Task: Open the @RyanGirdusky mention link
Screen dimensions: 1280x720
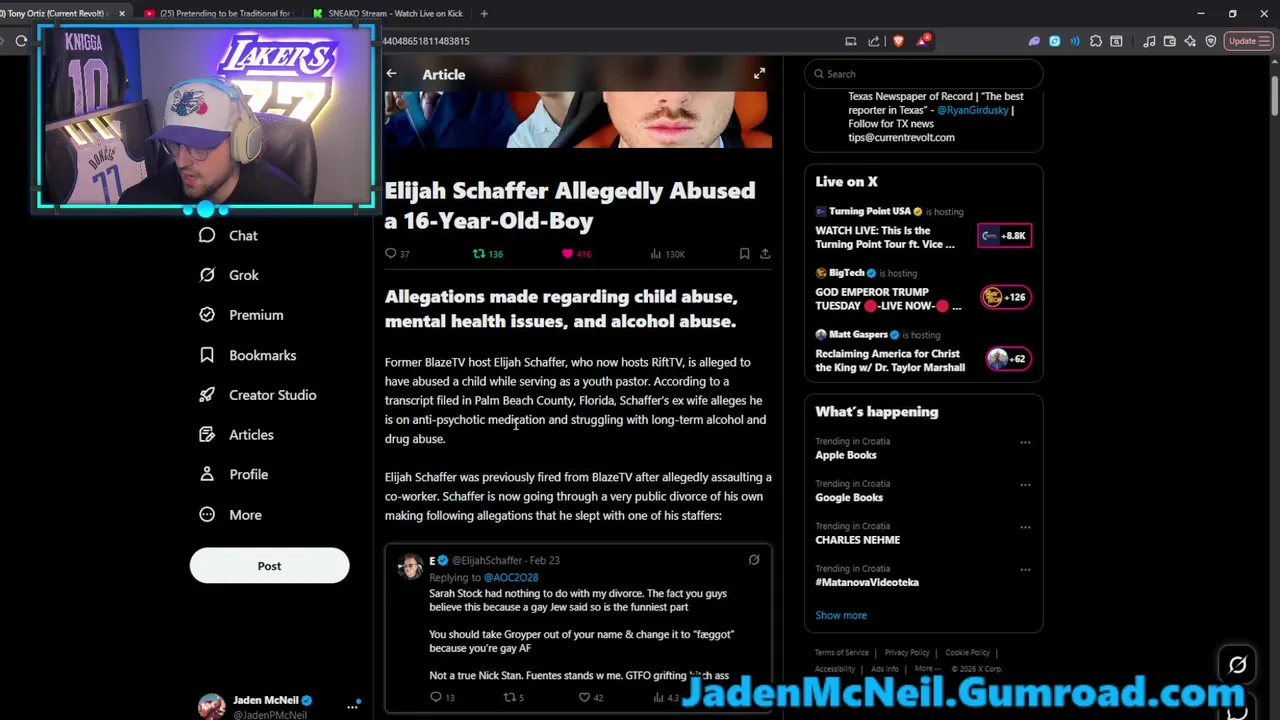Action: click(x=972, y=110)
